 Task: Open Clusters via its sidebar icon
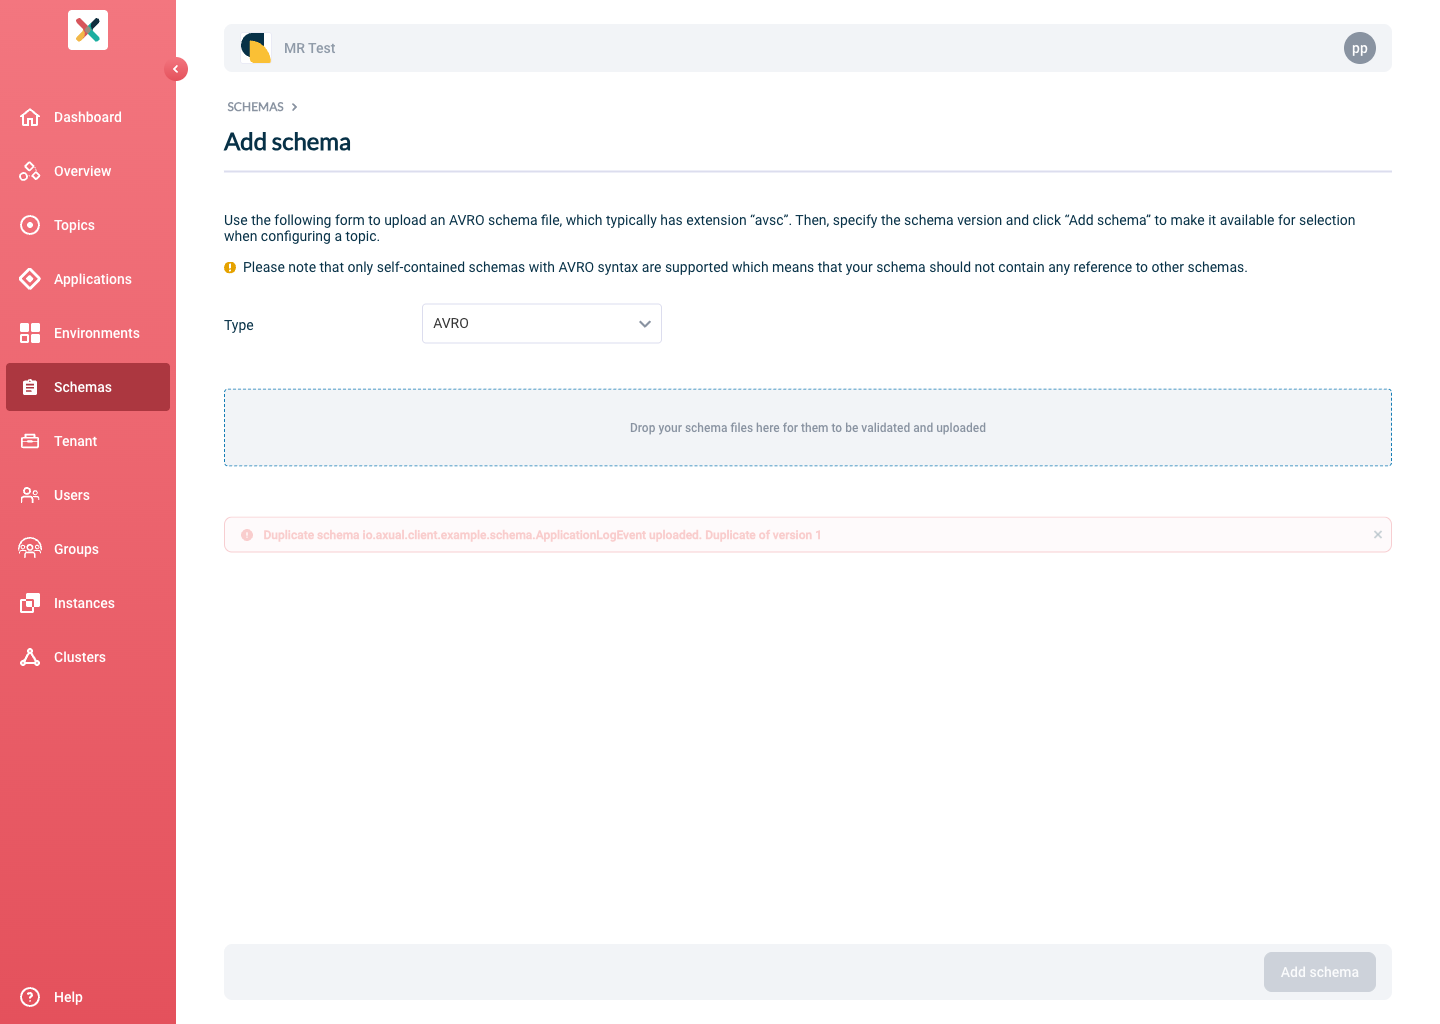30,657
